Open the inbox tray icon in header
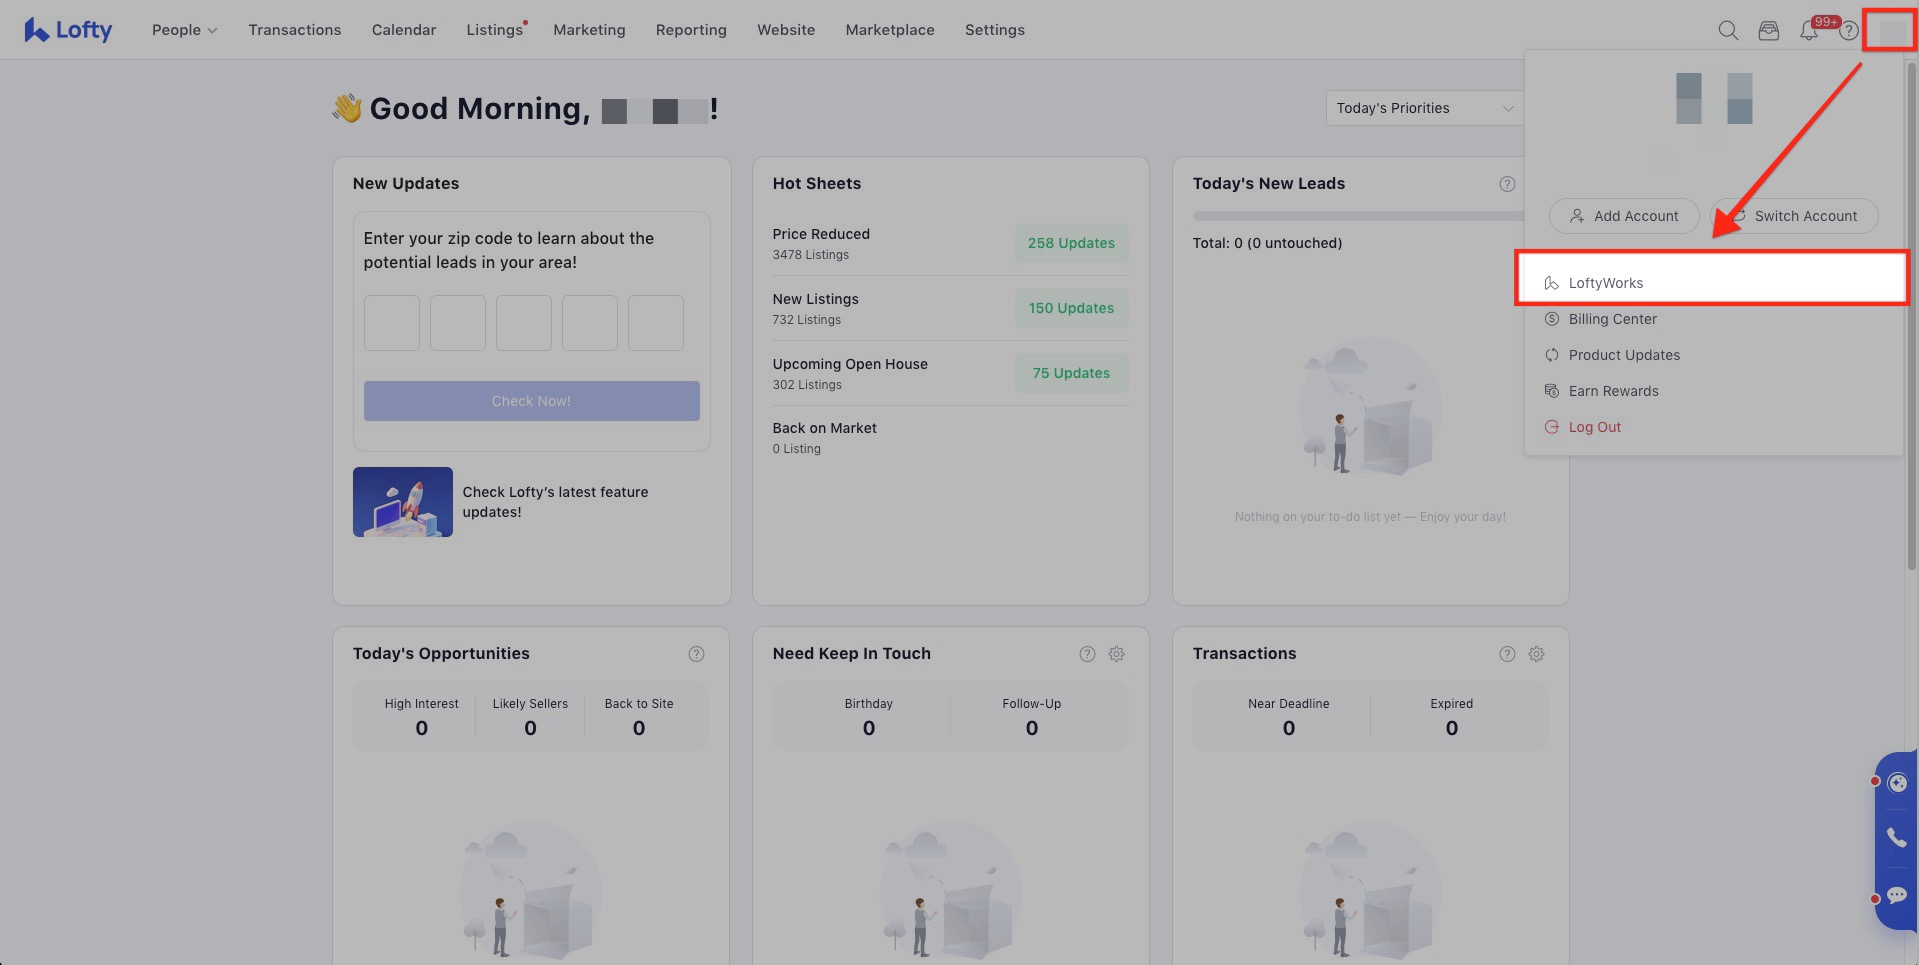 1768,30
